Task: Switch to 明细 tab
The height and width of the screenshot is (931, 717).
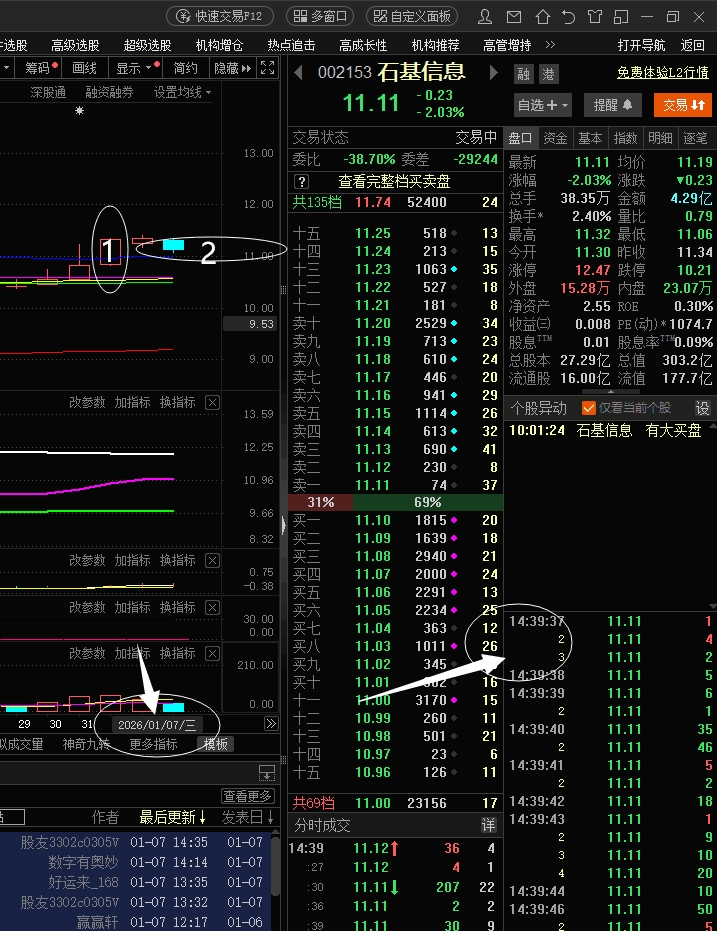Action: [x=661, y=138]
